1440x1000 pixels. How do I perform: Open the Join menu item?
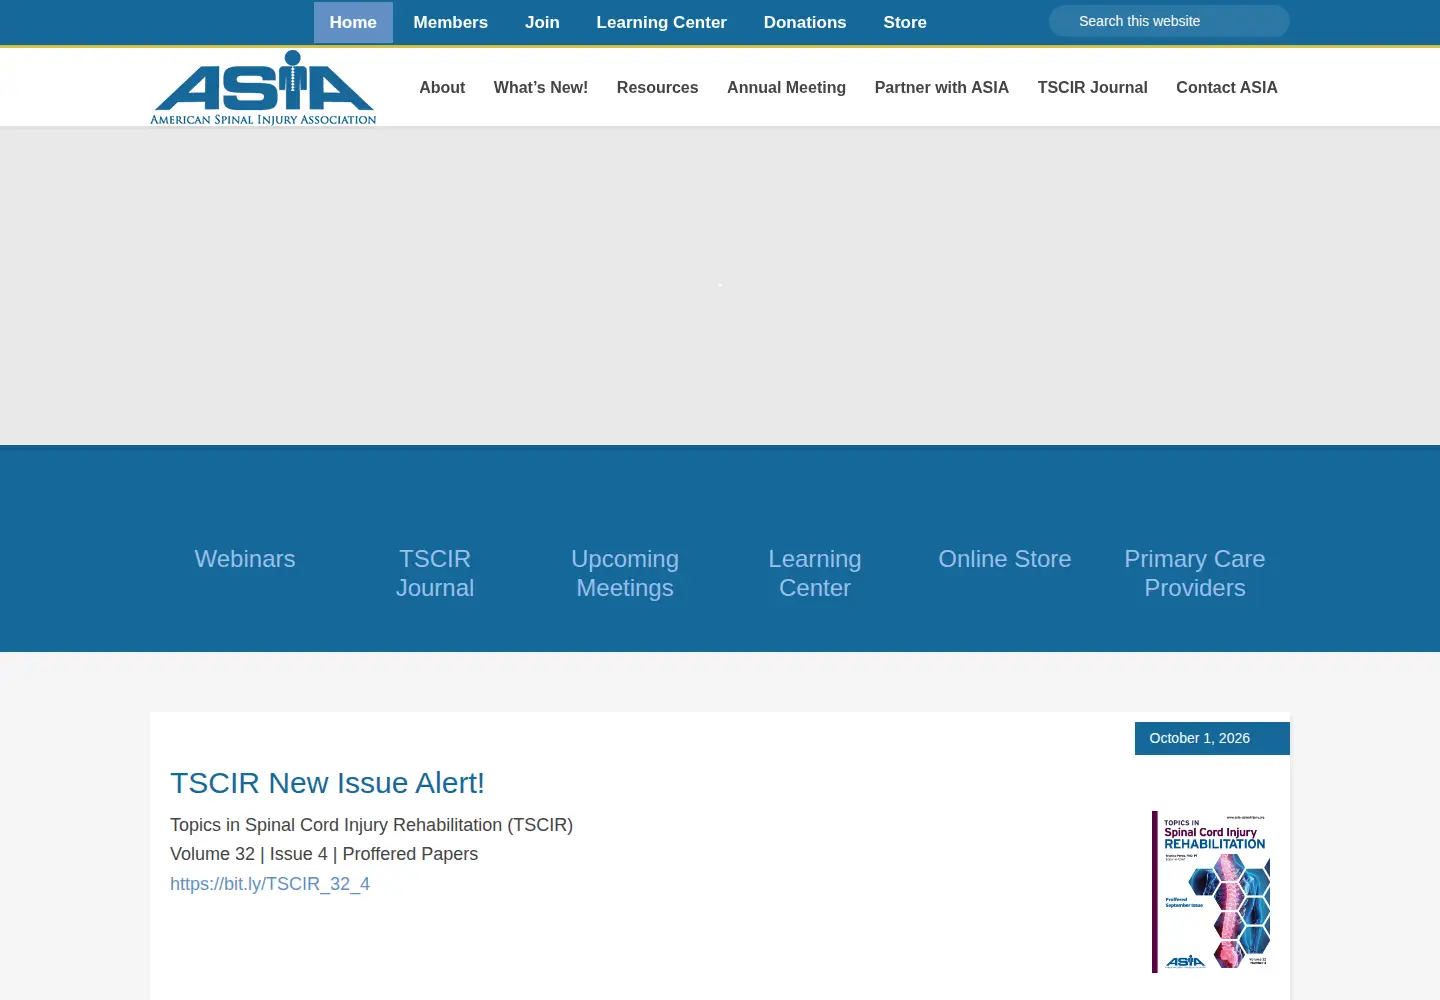[542, 22]
